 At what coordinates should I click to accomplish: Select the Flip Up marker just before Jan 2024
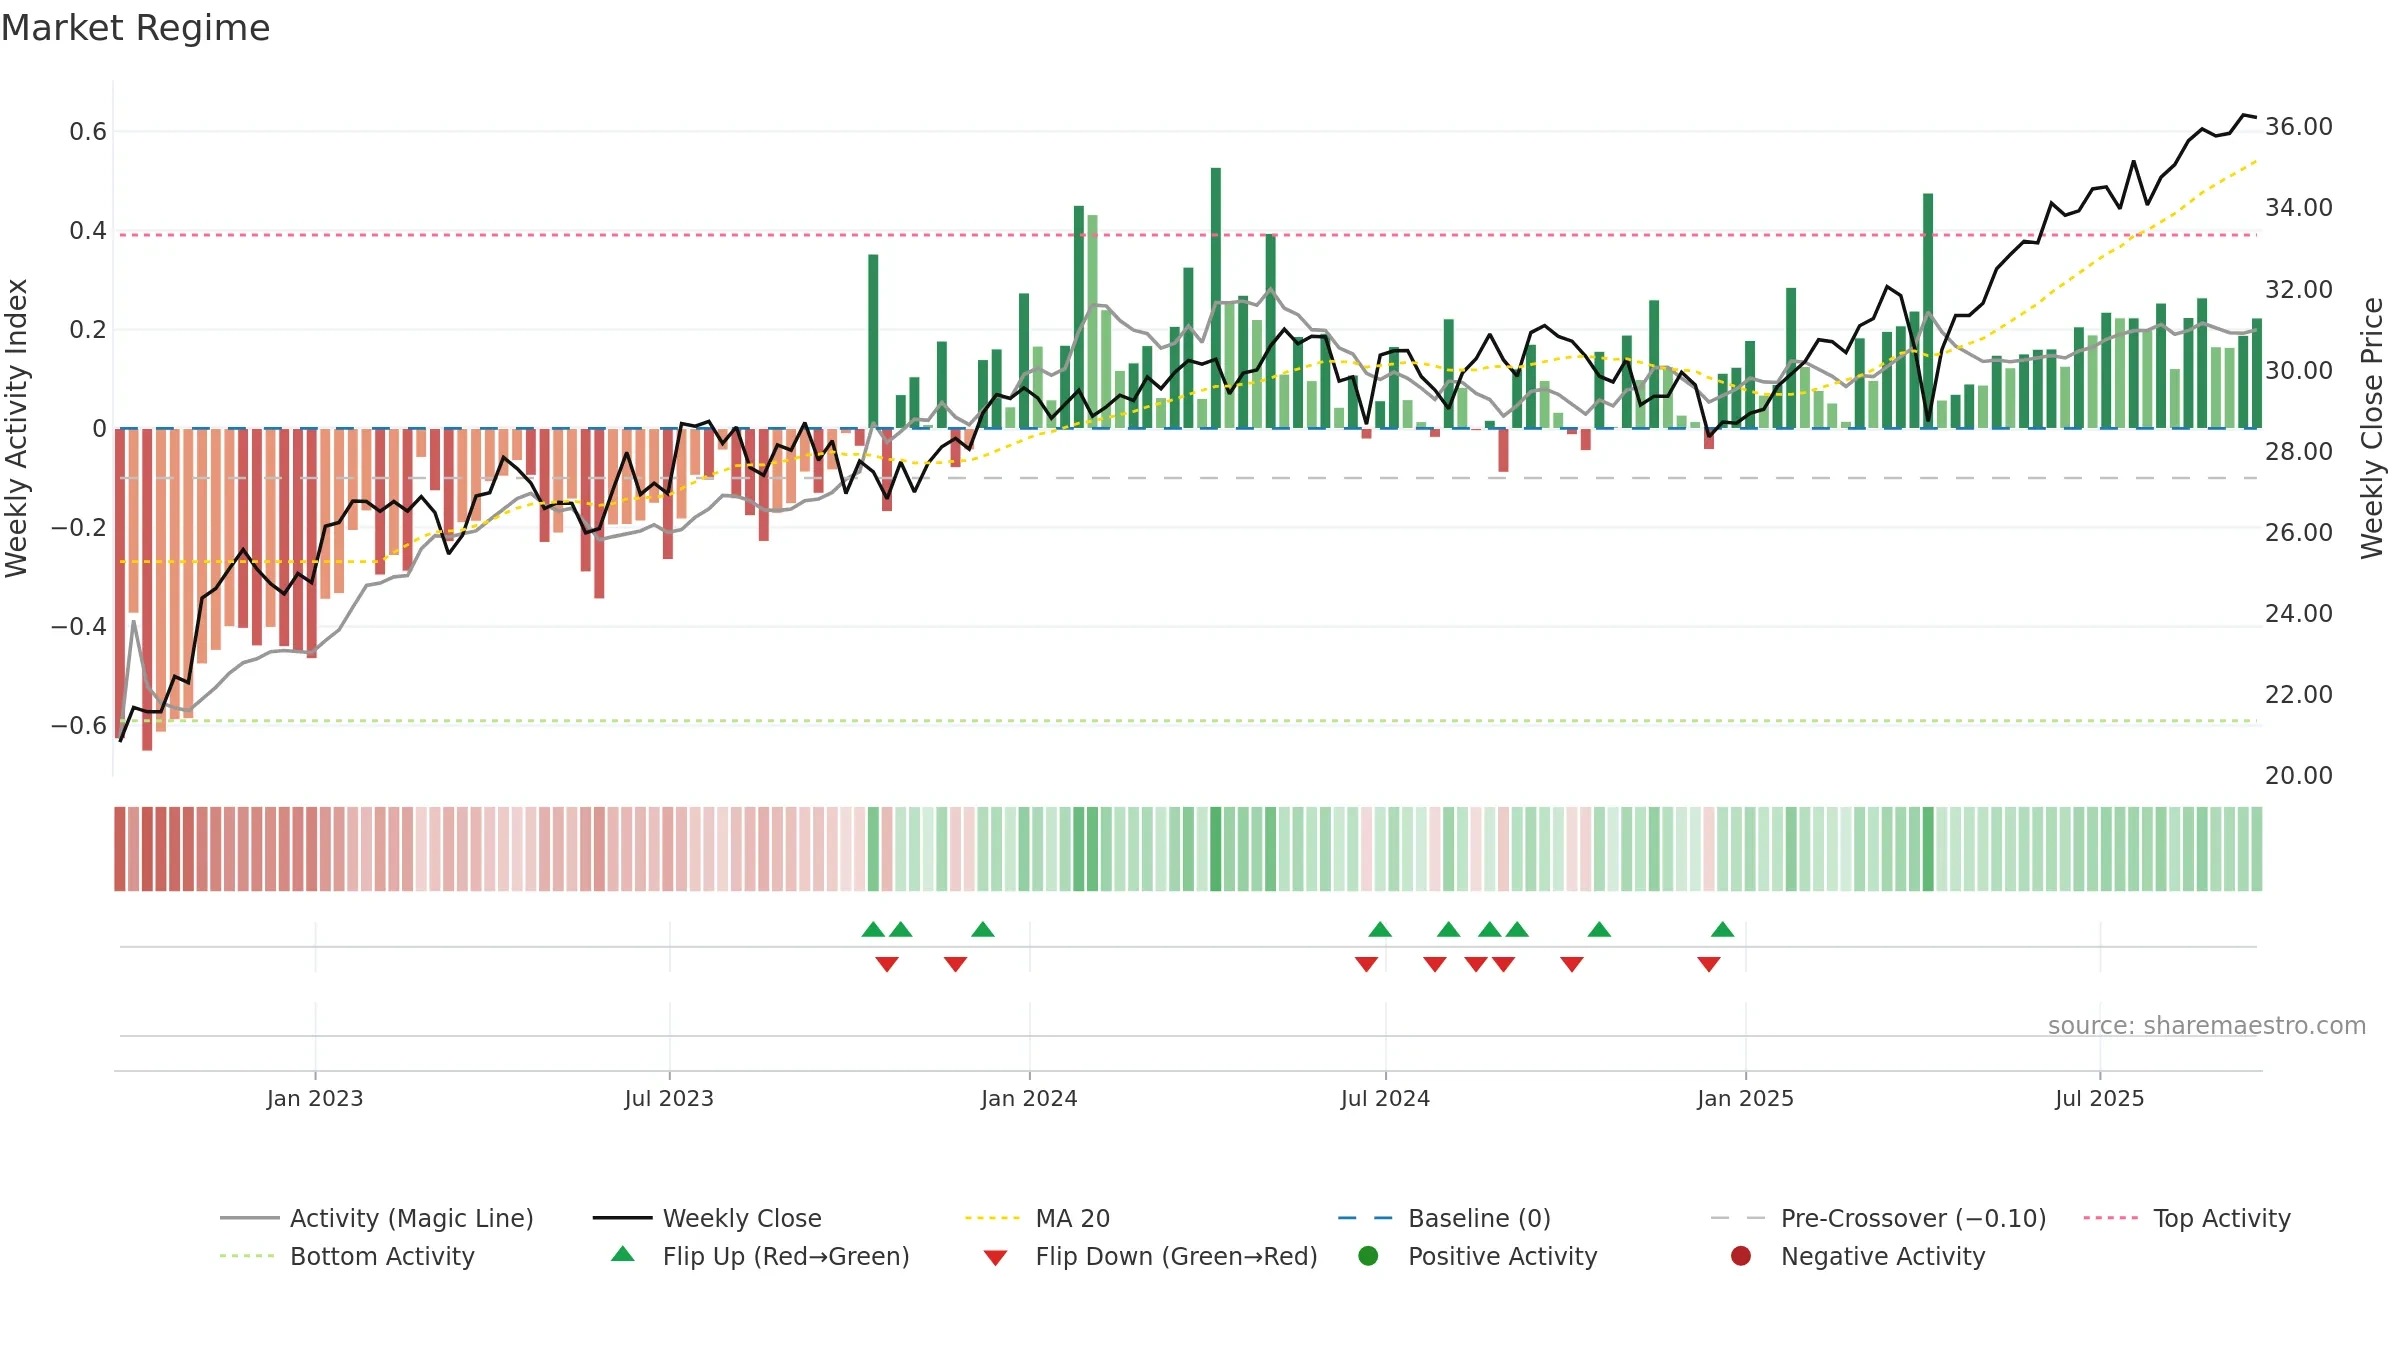[983, 929]
